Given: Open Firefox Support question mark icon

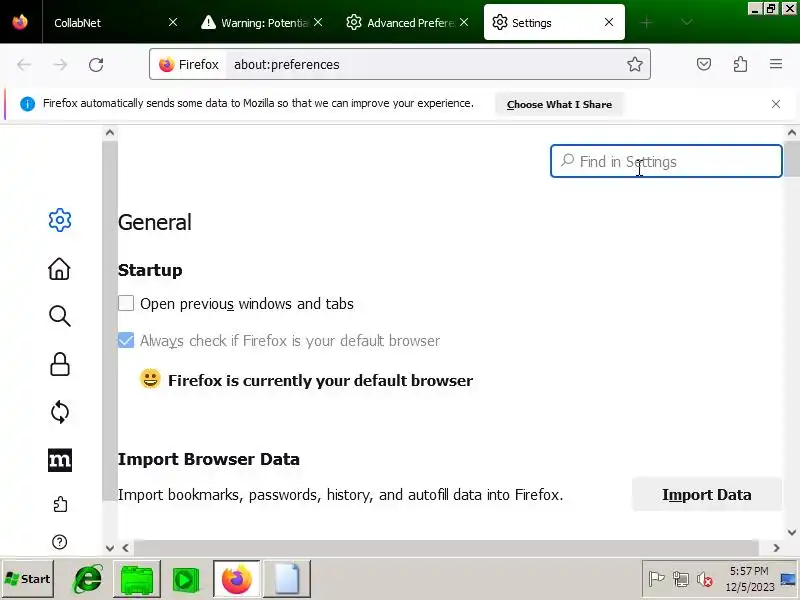Looking at the screenshot, I should click(x=60, y=542).
